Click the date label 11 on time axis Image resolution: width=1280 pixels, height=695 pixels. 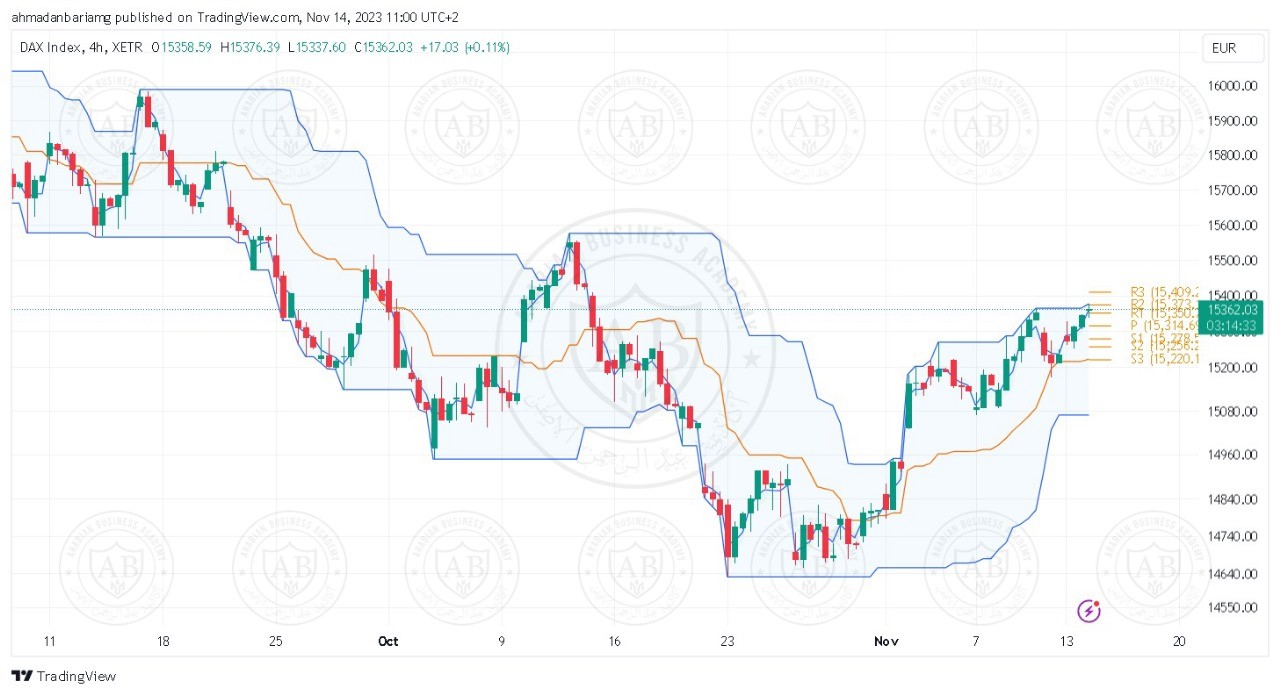click(x=51, y=641)
